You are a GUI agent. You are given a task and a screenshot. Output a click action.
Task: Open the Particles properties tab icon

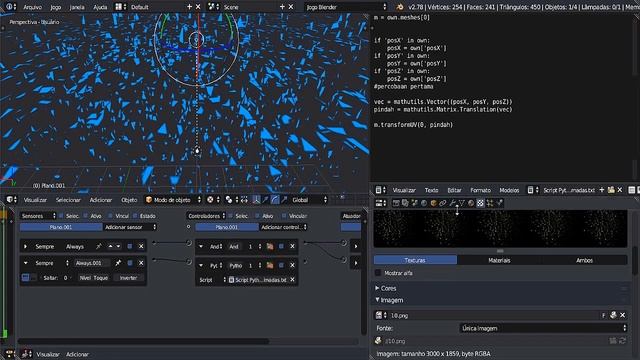click(x=490, y=203)
